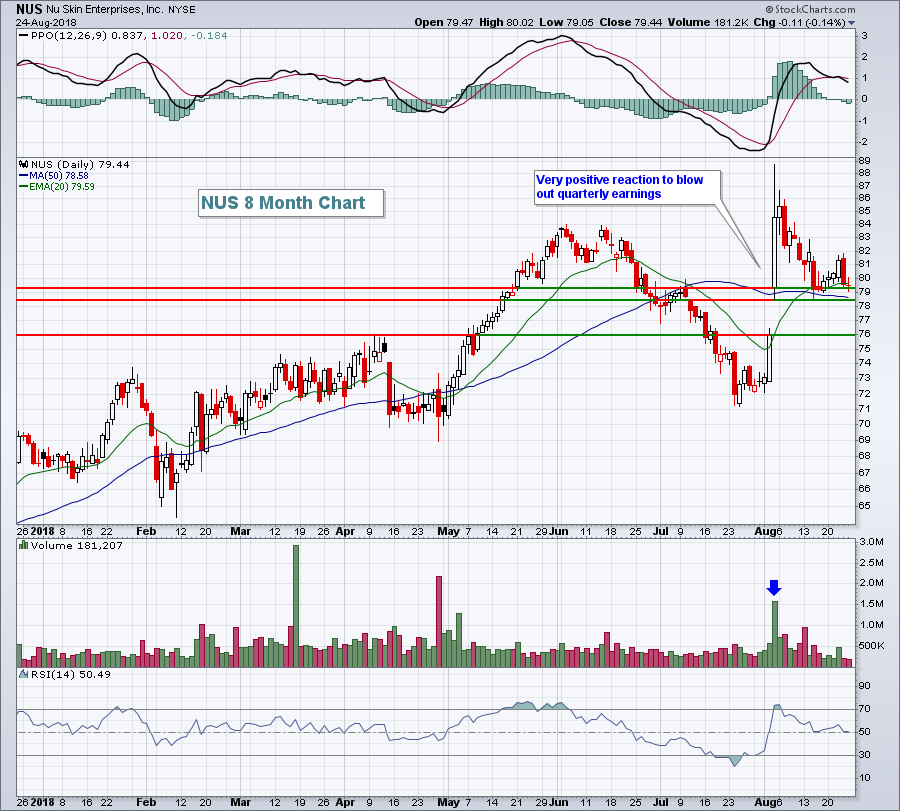The width and height of the screenshot is (900, 811).
Task: Click the red PPO signal value 1.020
Action: 168,36
